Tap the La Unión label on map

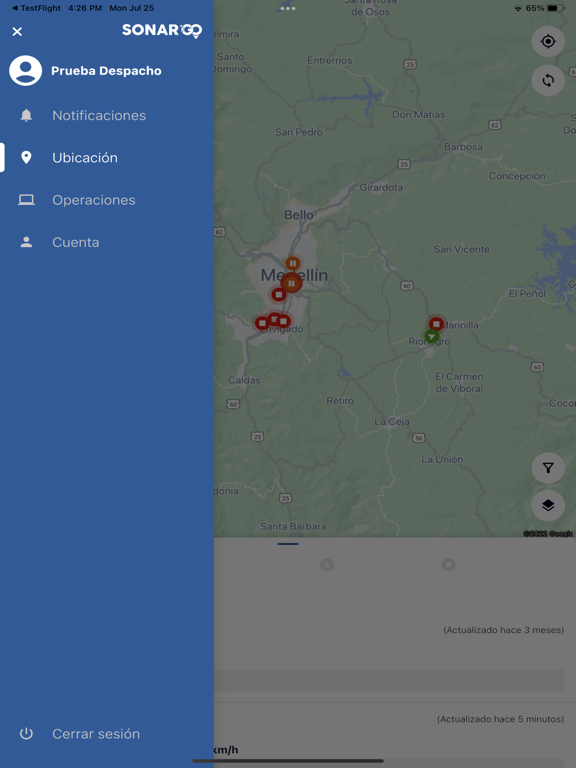442,459
